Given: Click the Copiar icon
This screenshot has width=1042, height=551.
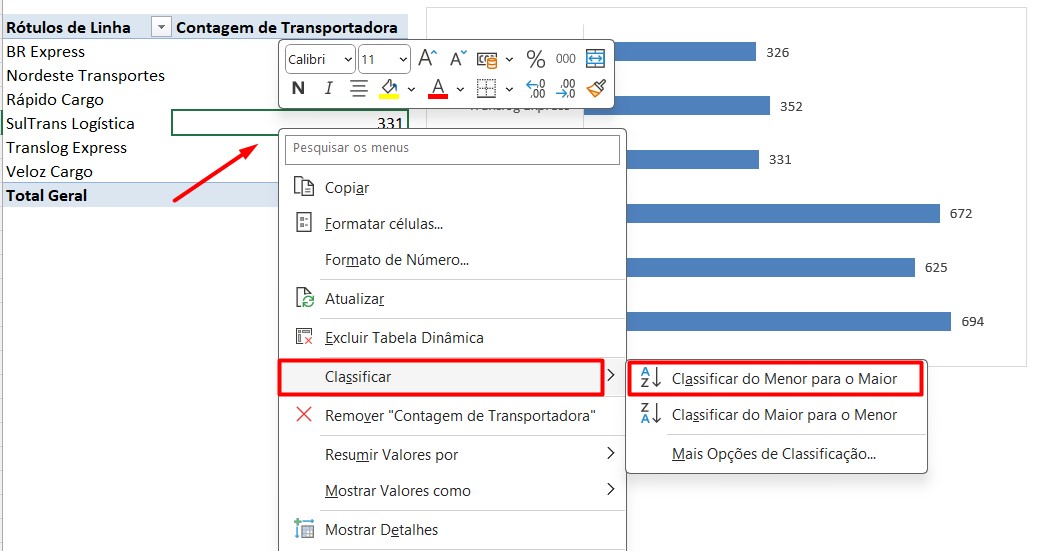Looking at the screenshot, I should pos(304,187).
